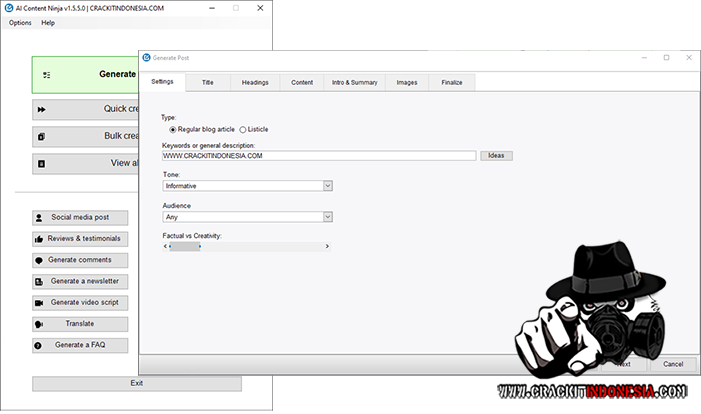
Task: Click the slider's left arrow
Action: tap(165, 246)
